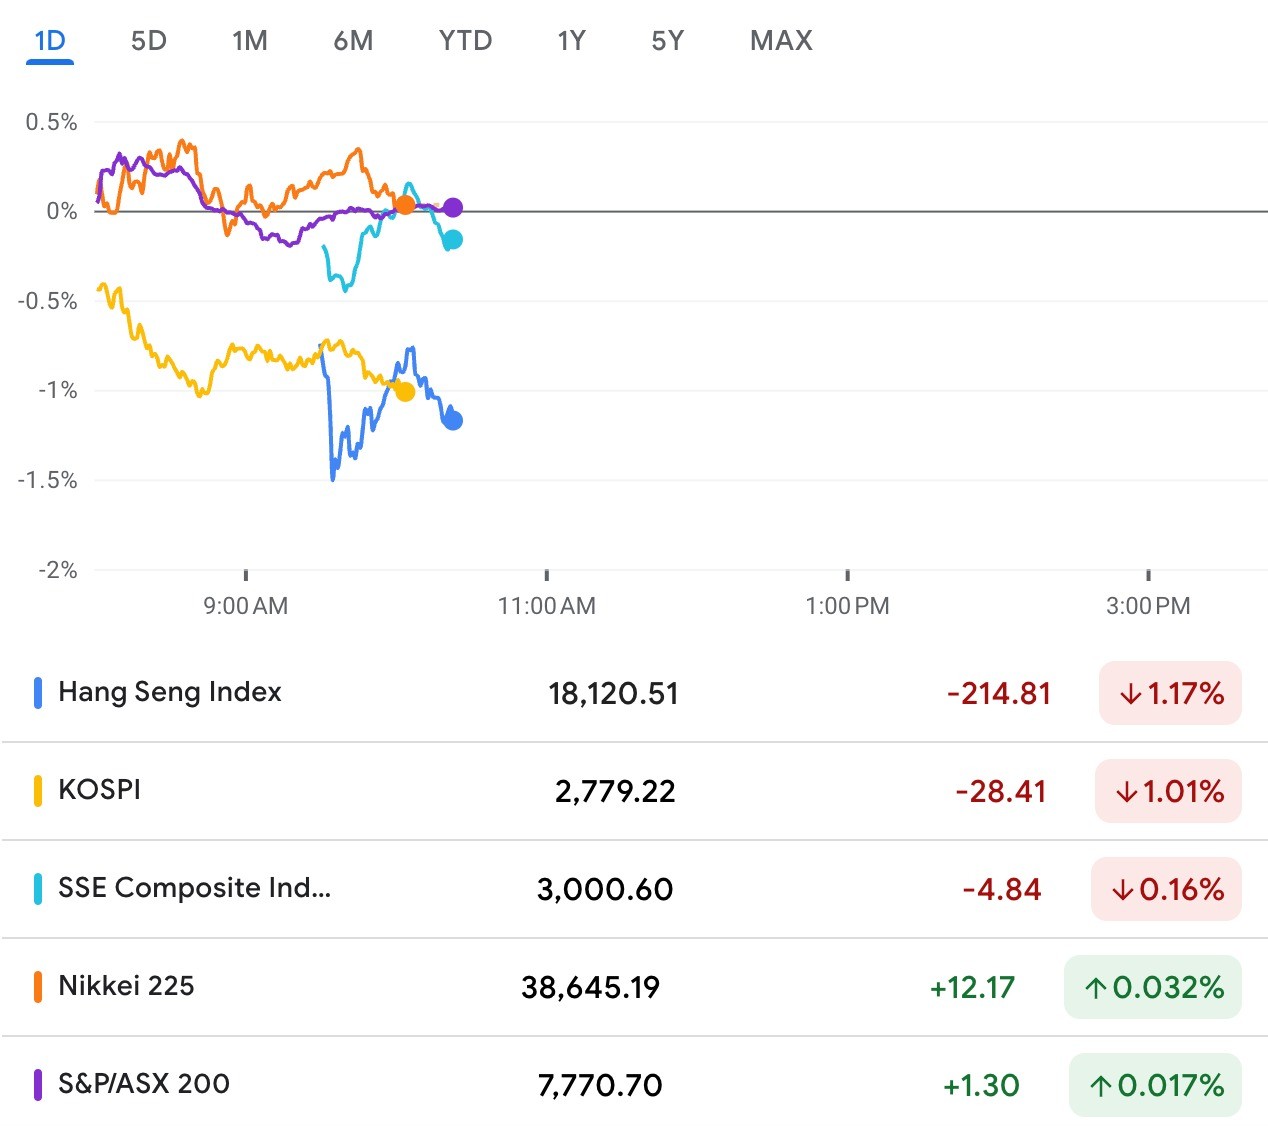
Task: Switch to the 1Y time range tab
Action: pos(571,41)
